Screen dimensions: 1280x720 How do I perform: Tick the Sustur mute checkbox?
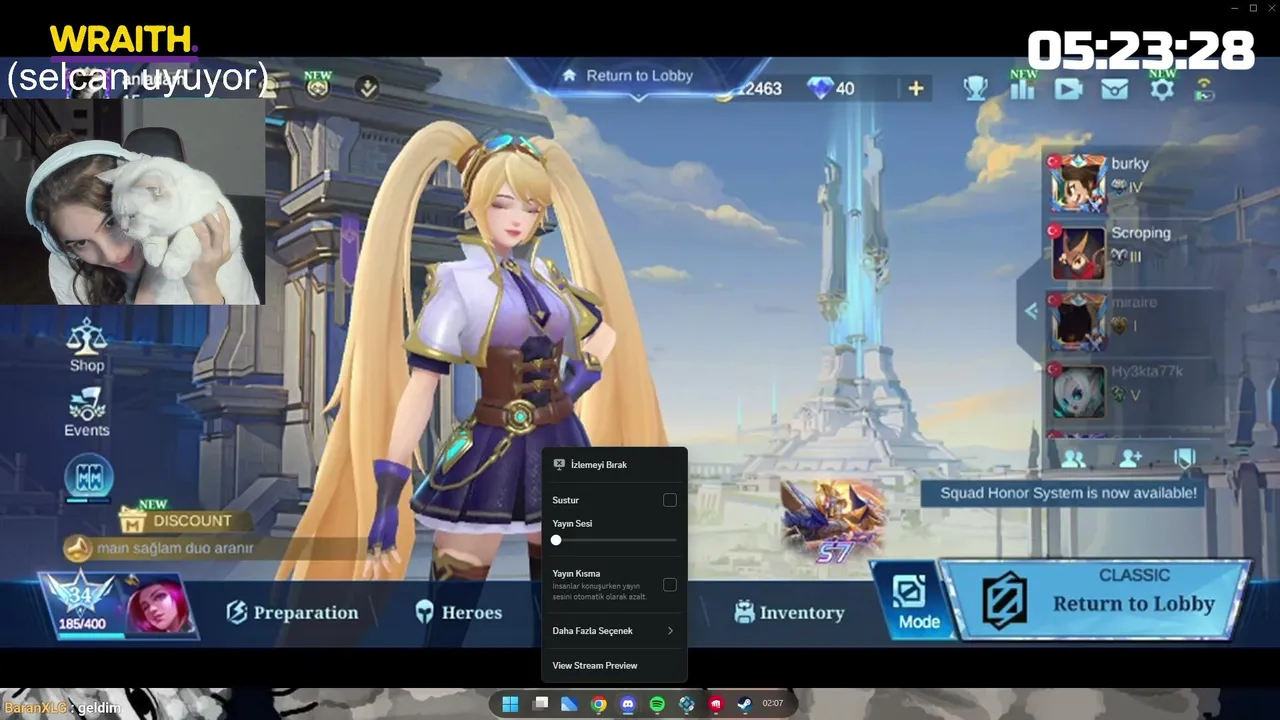click(x=670, y=500)
